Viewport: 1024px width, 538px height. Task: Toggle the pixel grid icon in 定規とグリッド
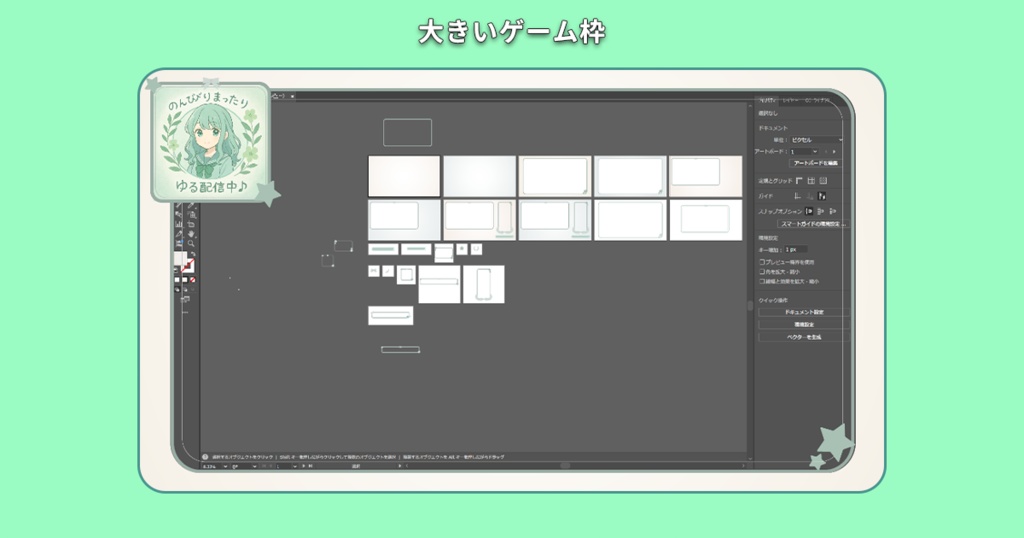click(x=823, y=181)
